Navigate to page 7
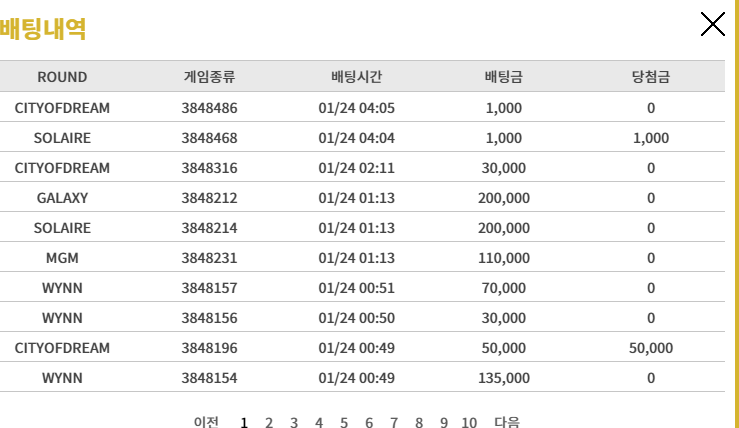The width and height of the screenshot is (739, 428). pos(394,422)
